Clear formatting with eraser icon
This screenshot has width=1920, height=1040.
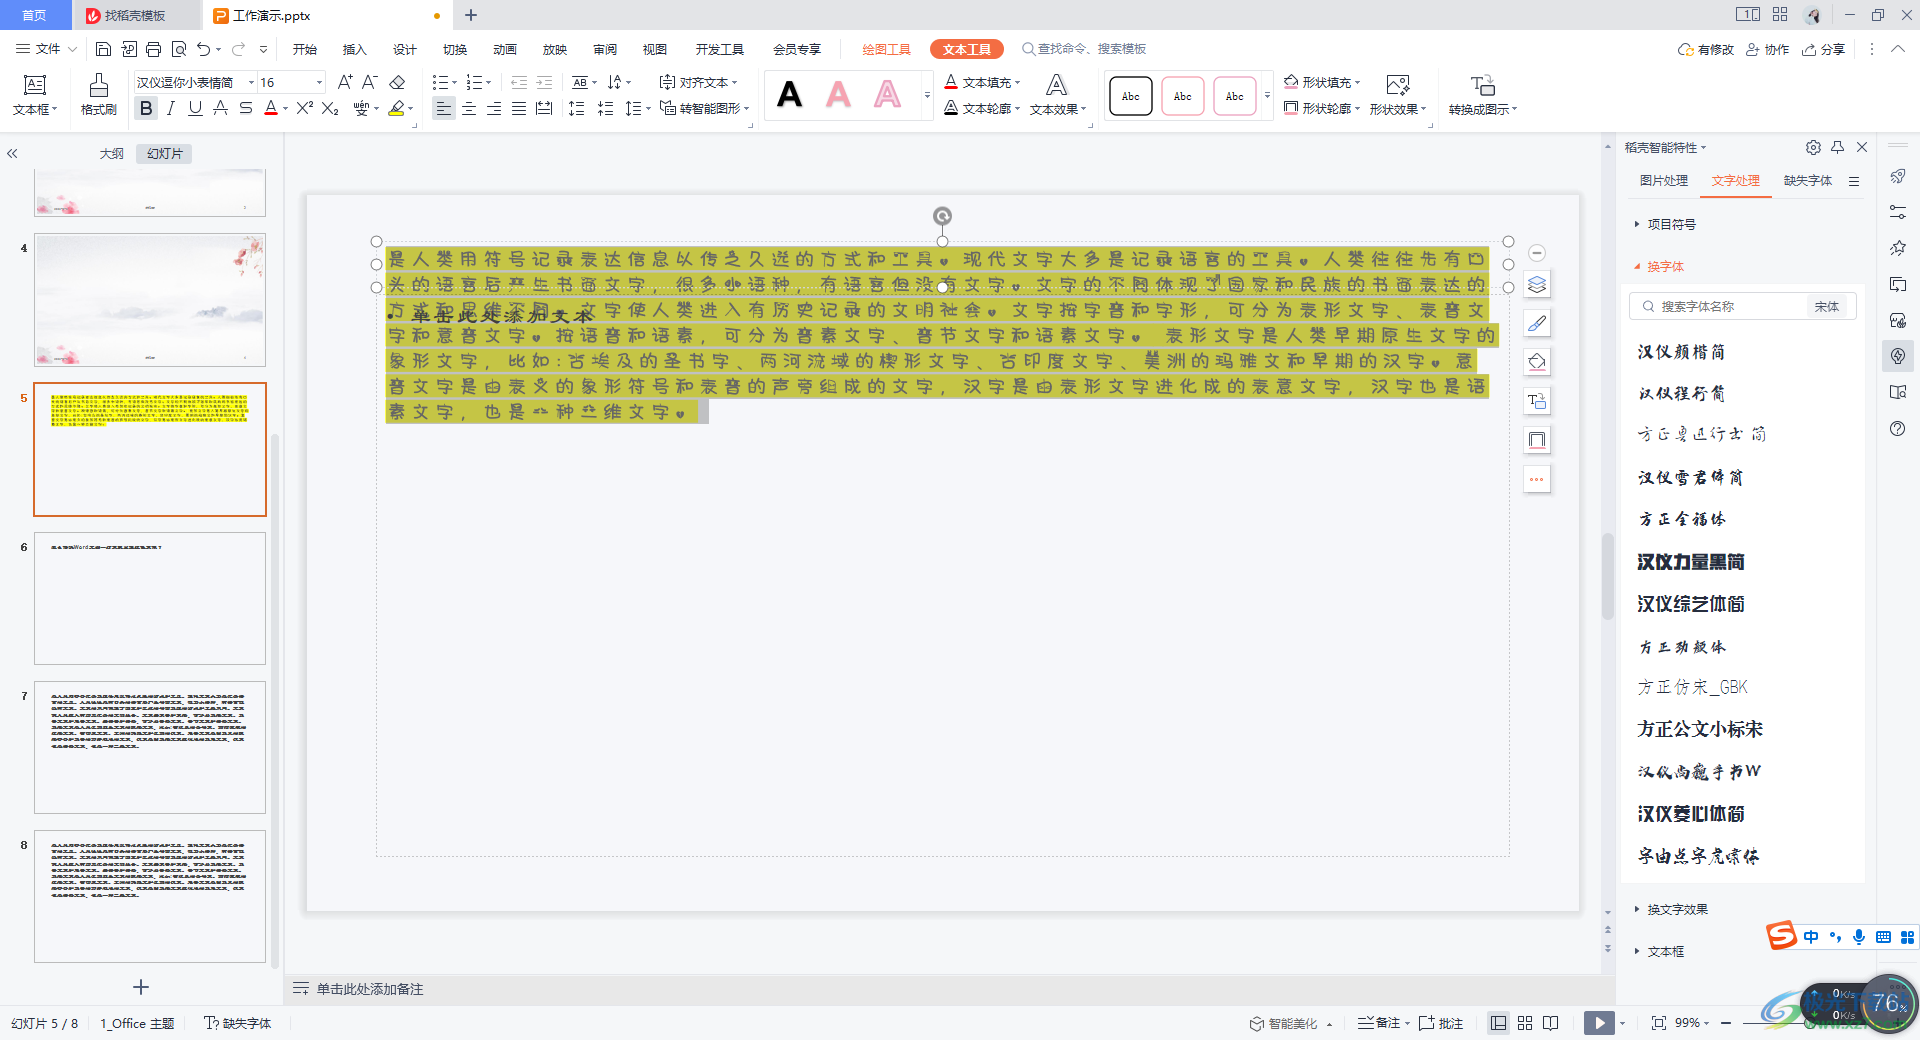coord(397,82)
